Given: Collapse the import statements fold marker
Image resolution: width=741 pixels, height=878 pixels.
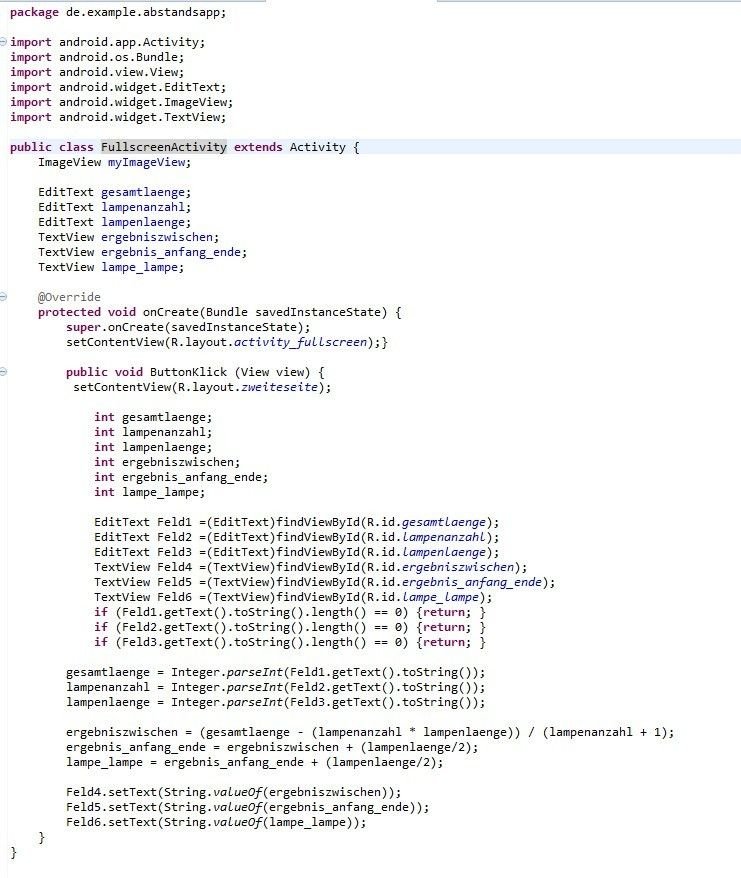Looking at the screenshot, I should point(3,41).
